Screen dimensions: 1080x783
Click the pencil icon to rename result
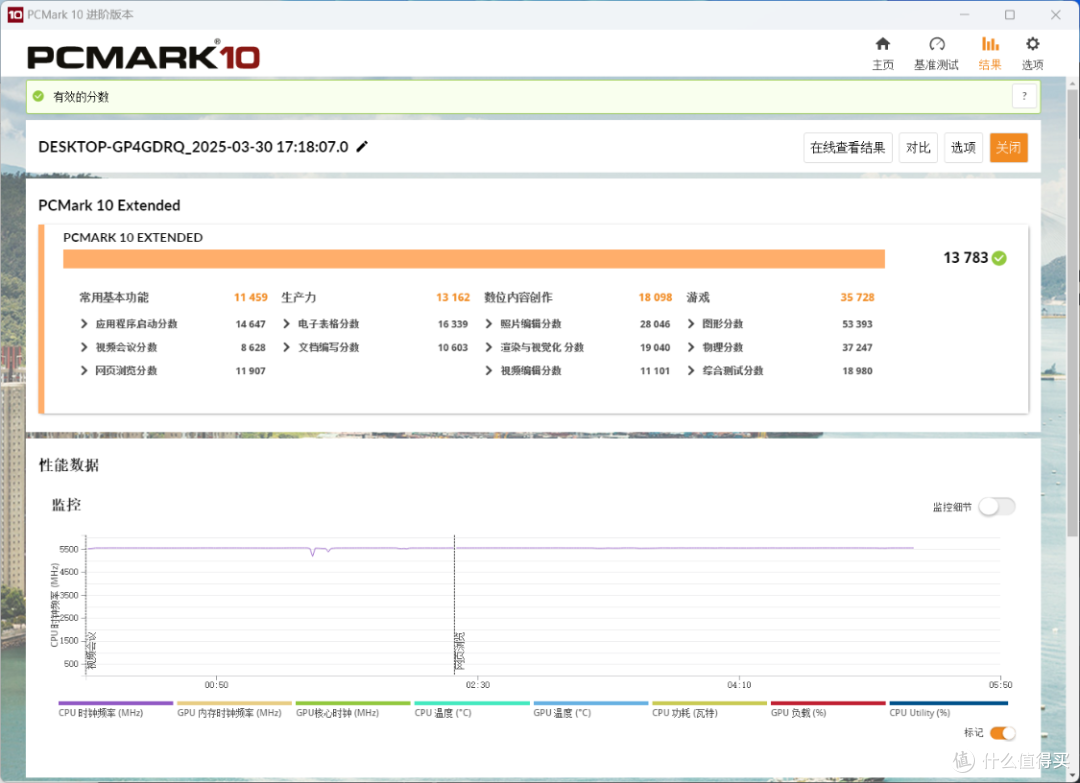coord(362,147)
